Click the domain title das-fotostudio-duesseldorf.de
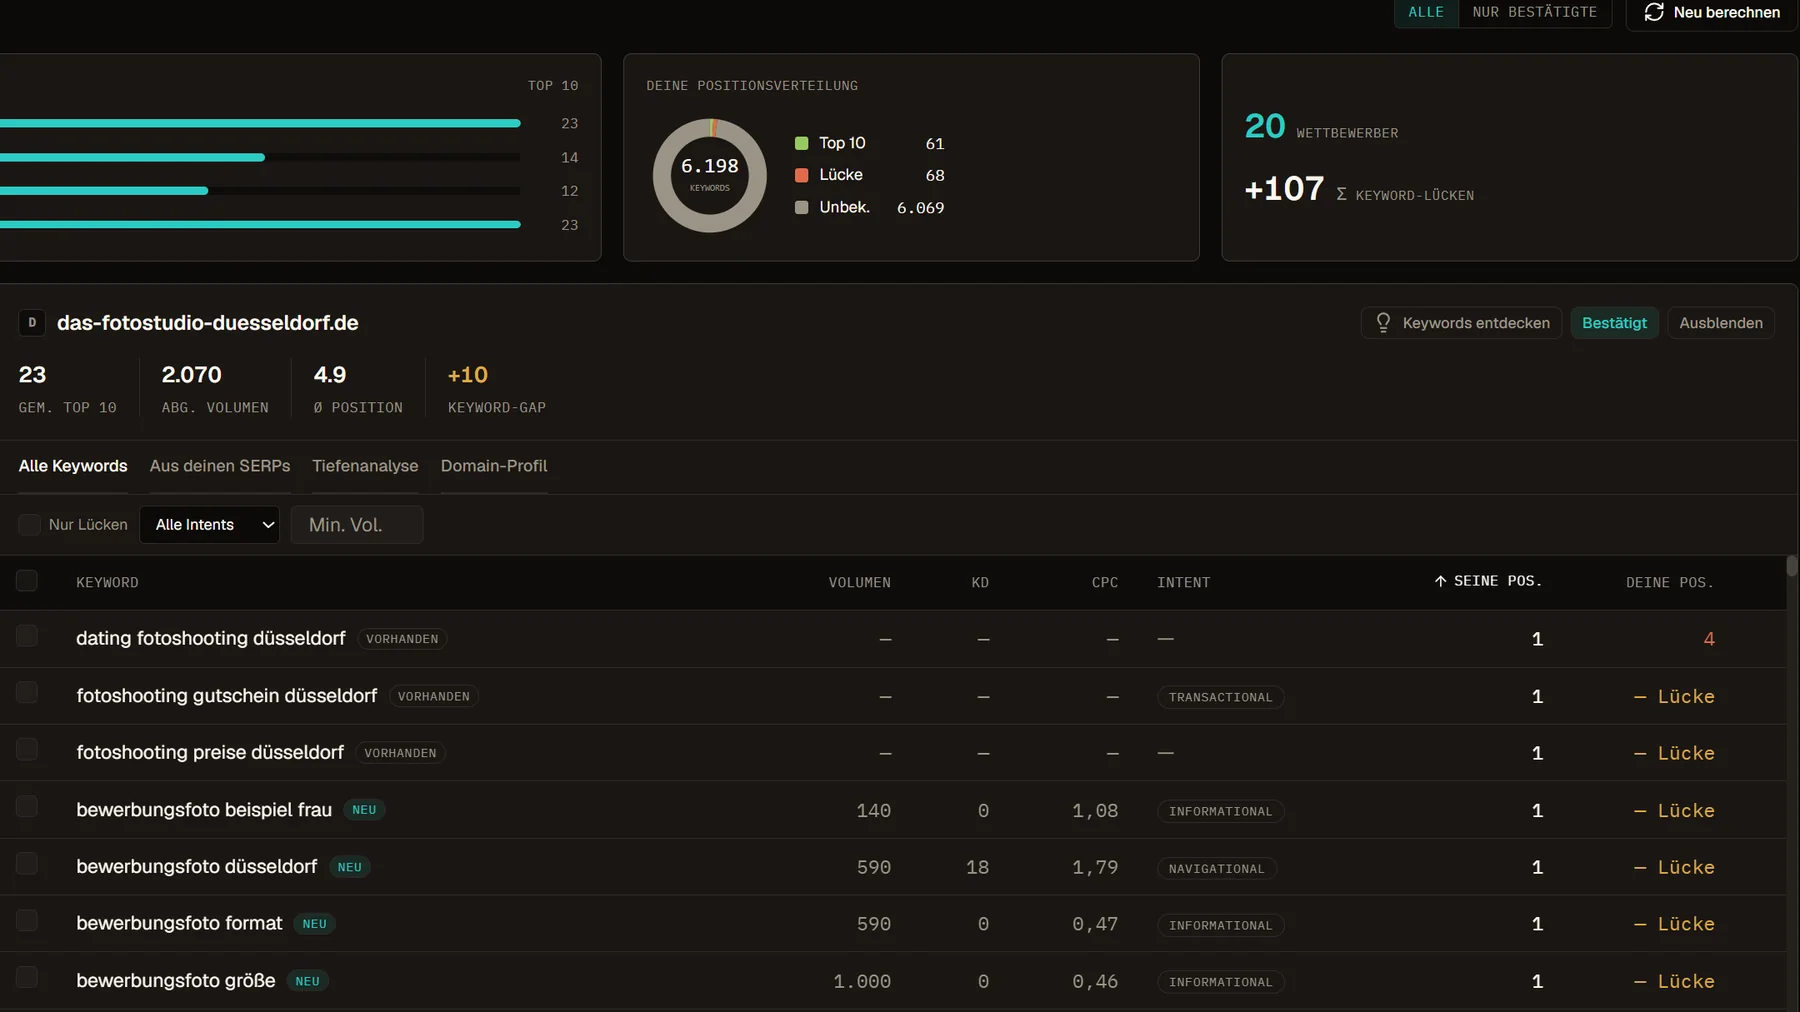The width and height of the screenshot is (1800, 1012). pyautogui.click(x=208, y=322)
